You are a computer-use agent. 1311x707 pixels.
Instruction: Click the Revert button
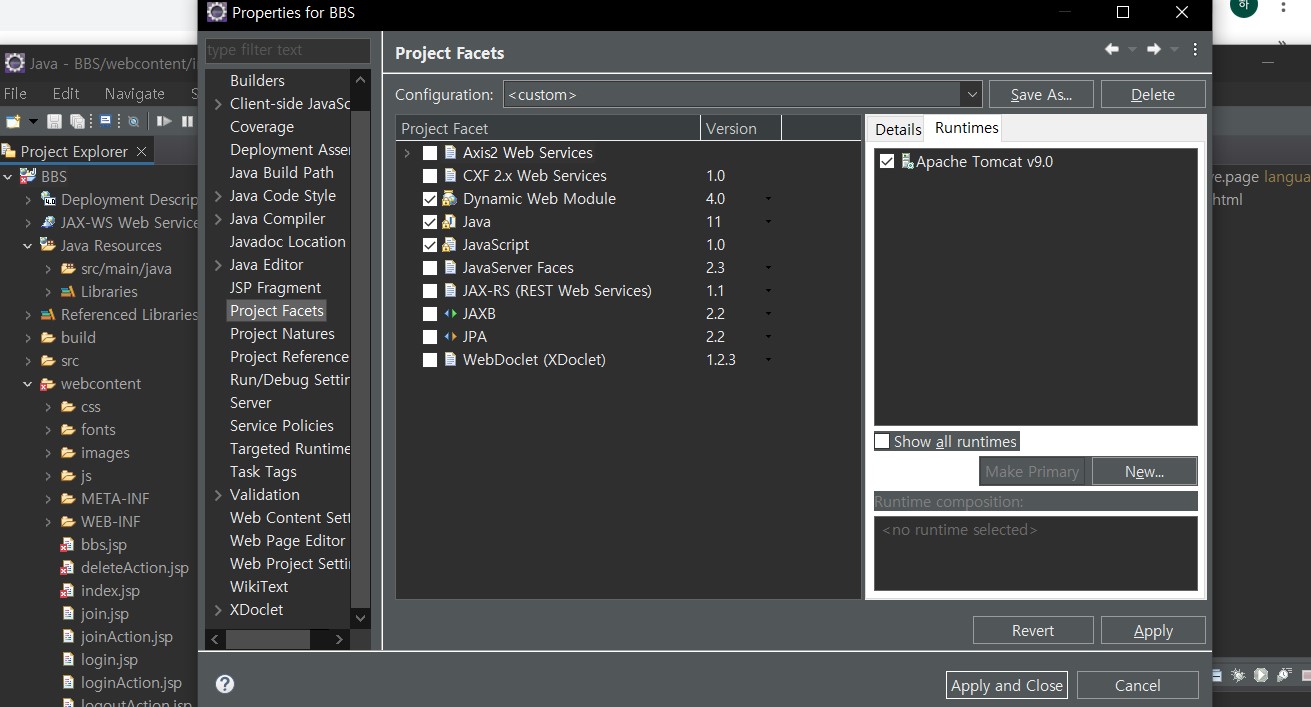pyautogui.click(x=1033, y=630)
